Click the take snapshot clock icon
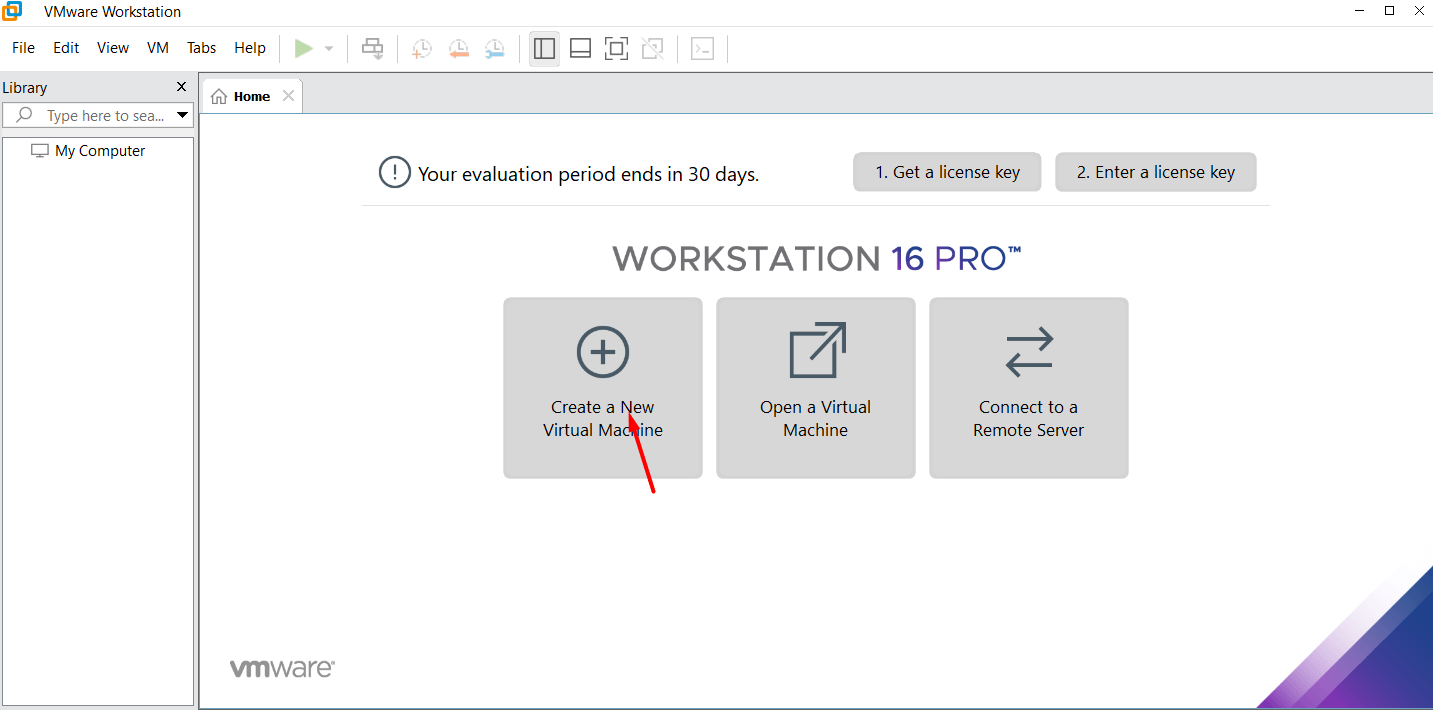 (422, 48)
